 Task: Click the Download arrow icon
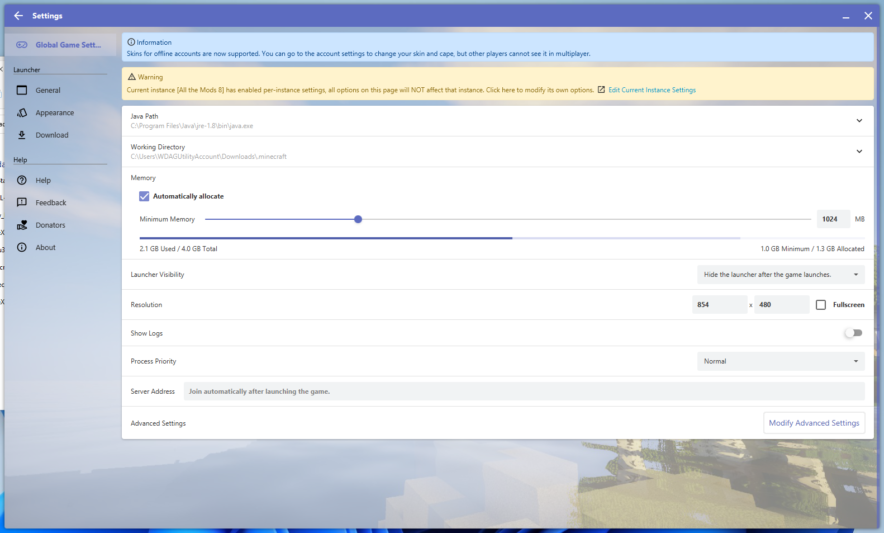[x=22, y=135]
